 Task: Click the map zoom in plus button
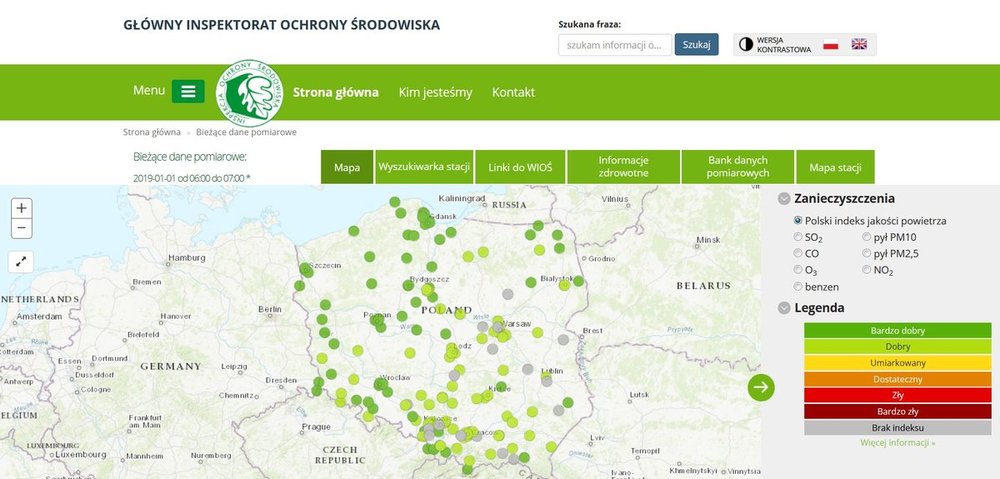(22, 208)
